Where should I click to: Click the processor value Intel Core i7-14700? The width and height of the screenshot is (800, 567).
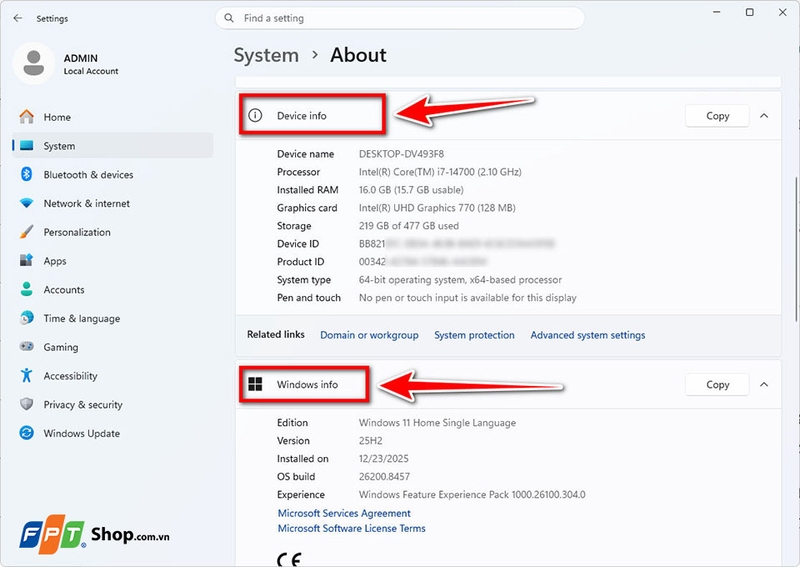(x=440, y=172)
